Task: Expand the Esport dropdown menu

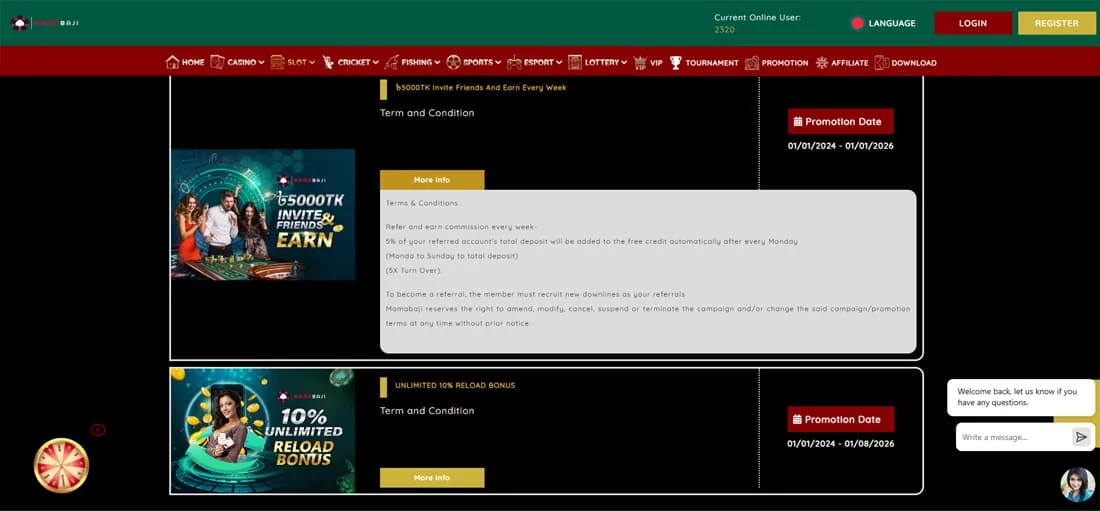Action: tap(559, 62)
